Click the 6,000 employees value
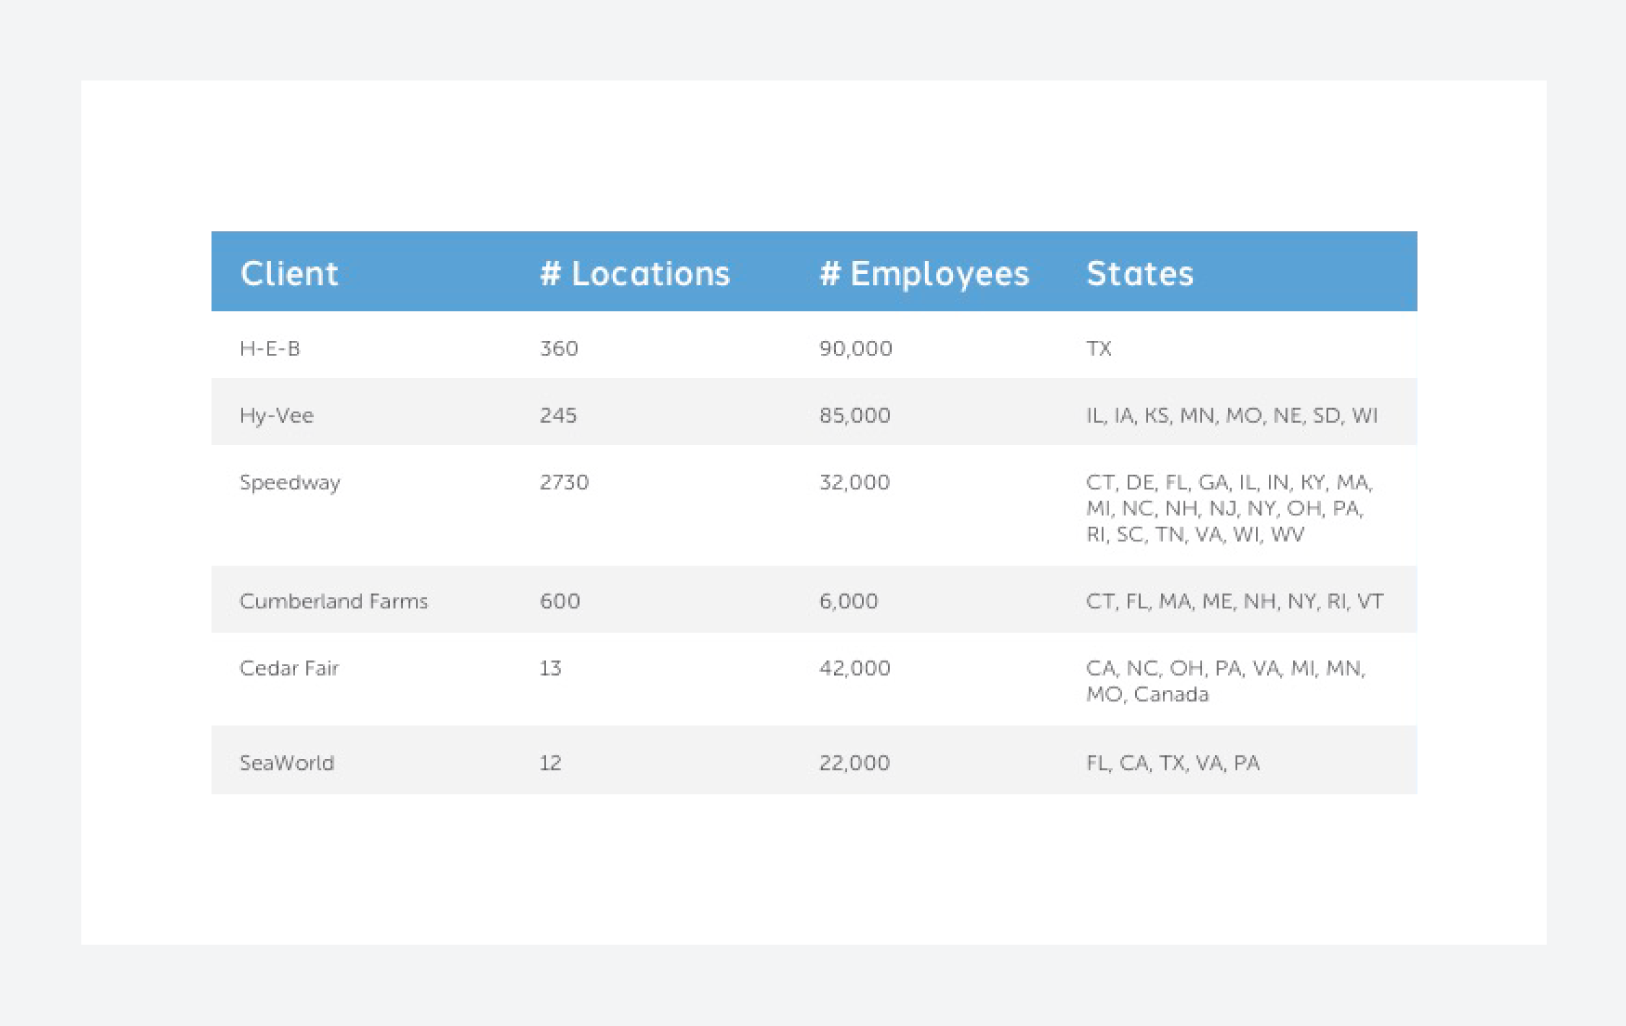 pyautogui.click(x=849, y=601)
